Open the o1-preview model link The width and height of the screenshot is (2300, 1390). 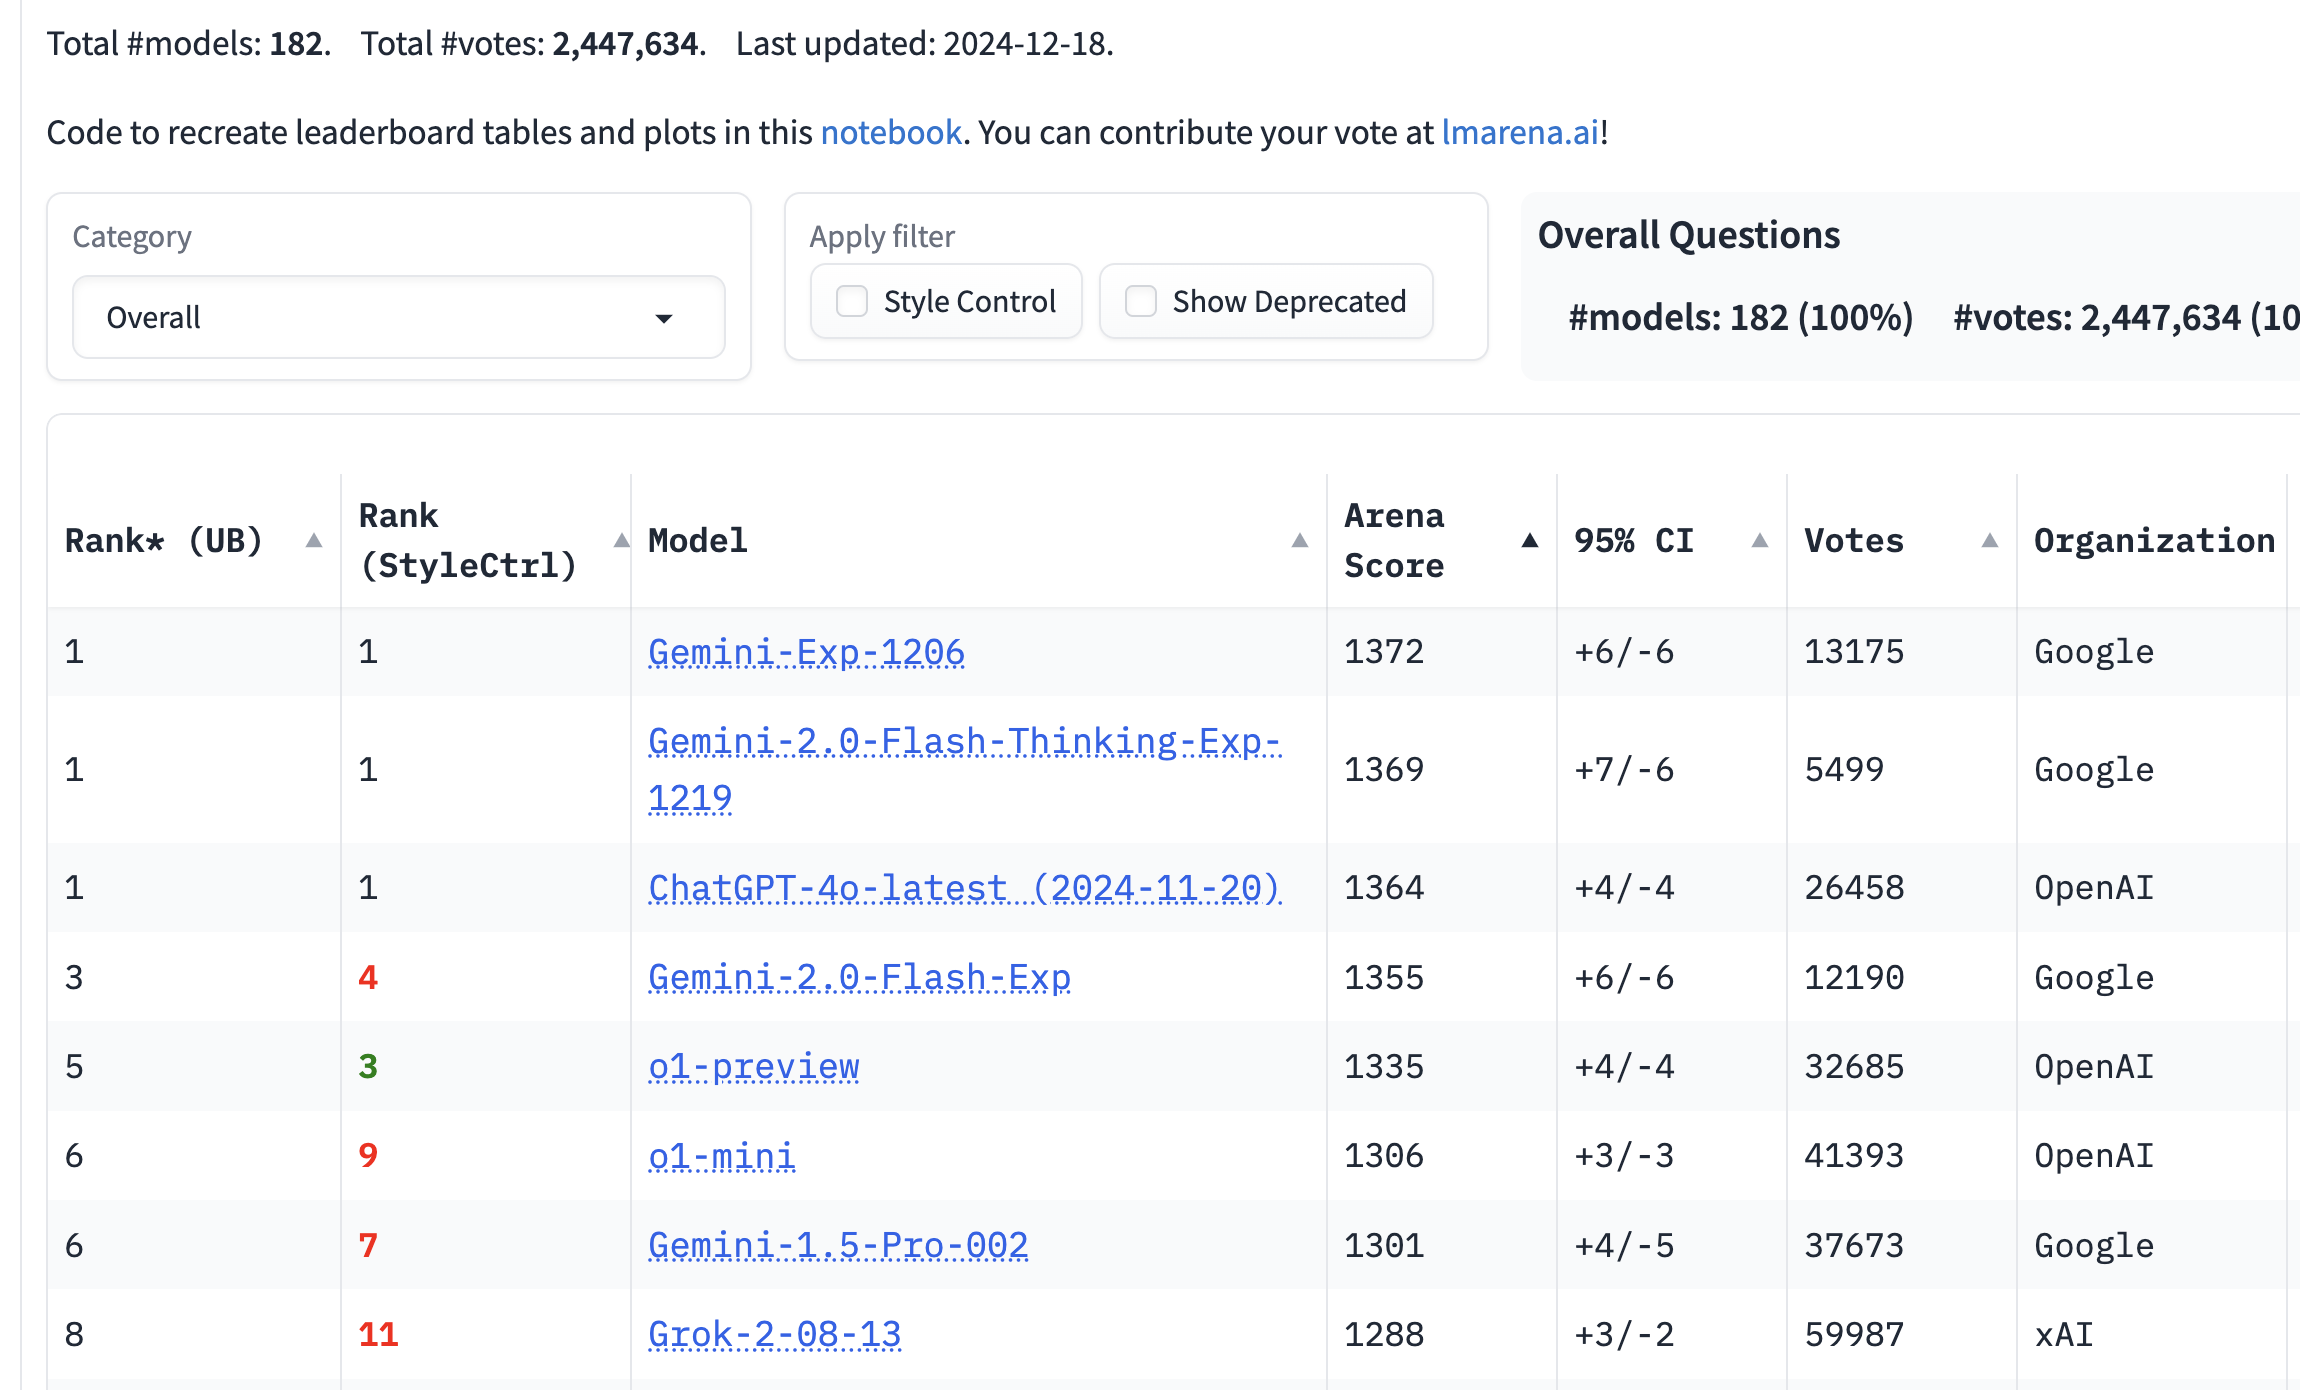pyautogui.click(x=754, y=1067)
